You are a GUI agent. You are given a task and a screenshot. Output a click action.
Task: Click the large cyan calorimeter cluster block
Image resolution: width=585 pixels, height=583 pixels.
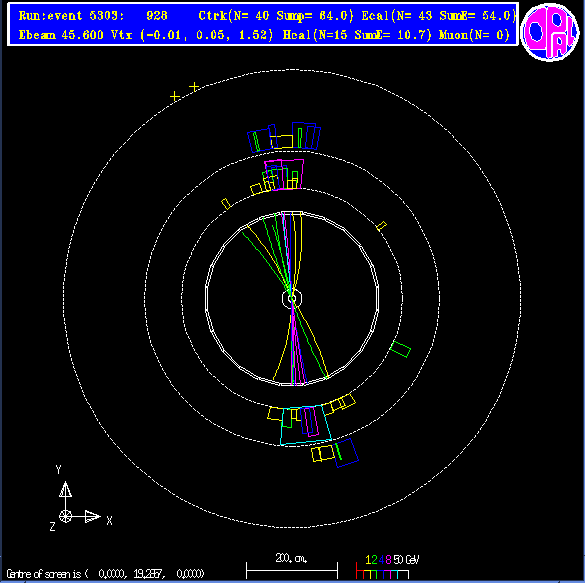pos(306,425)
